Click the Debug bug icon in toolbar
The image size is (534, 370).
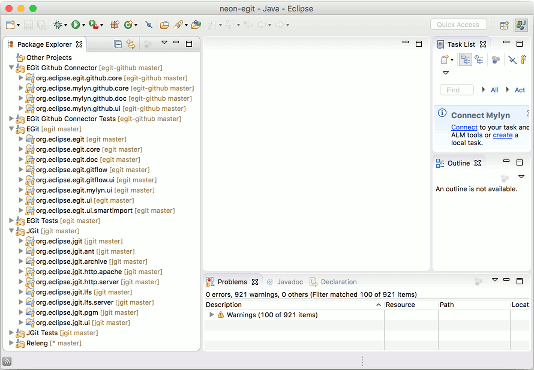(58, 25)
